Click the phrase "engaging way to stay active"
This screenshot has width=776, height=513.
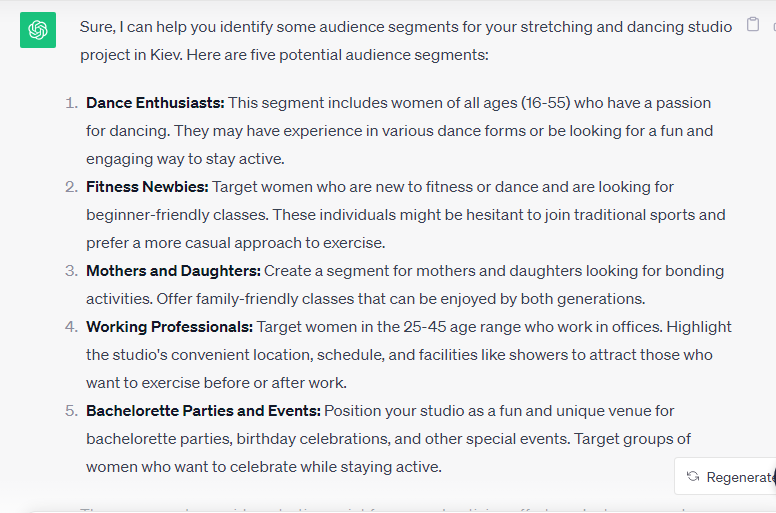click(185, 159)
